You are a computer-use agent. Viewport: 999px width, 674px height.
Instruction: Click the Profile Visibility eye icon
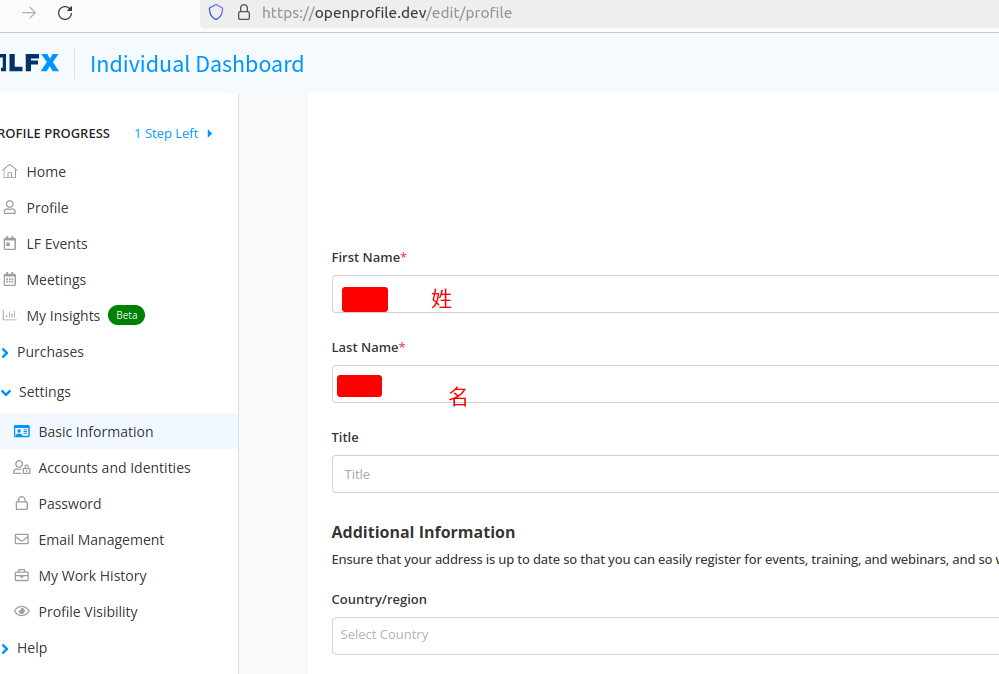pyautogui.click(x=22, y=611)
